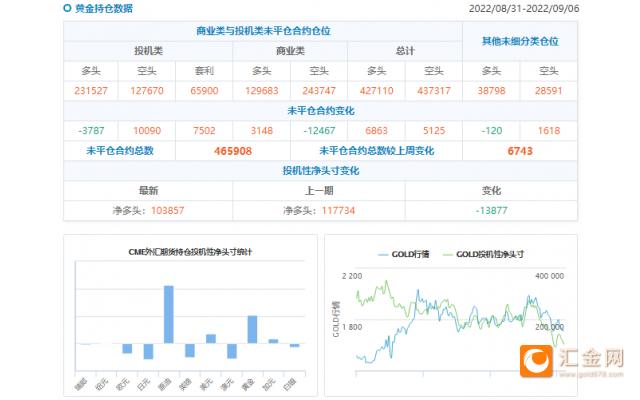Click the 总计 column group header
Viewport: 640px width, 400px height.
(405, 51)
